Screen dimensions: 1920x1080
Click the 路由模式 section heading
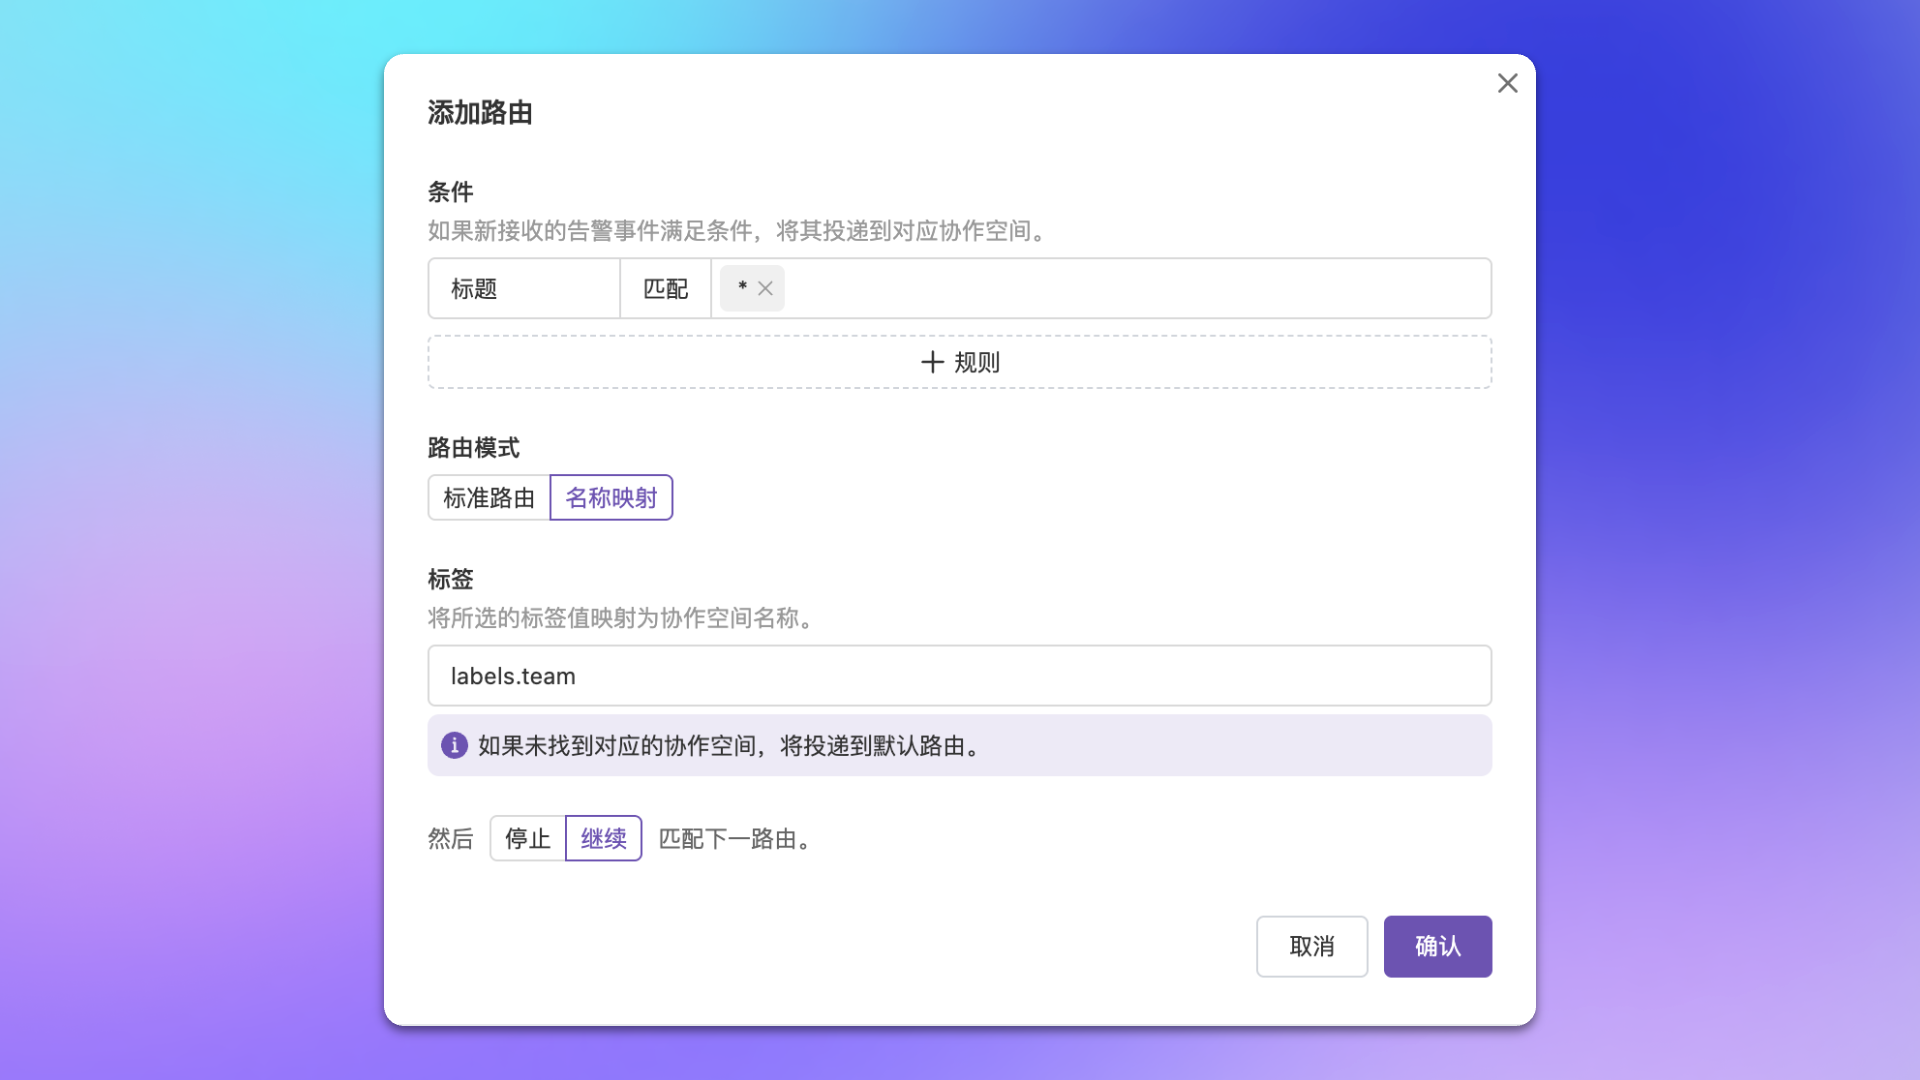[x=473, y=448]
